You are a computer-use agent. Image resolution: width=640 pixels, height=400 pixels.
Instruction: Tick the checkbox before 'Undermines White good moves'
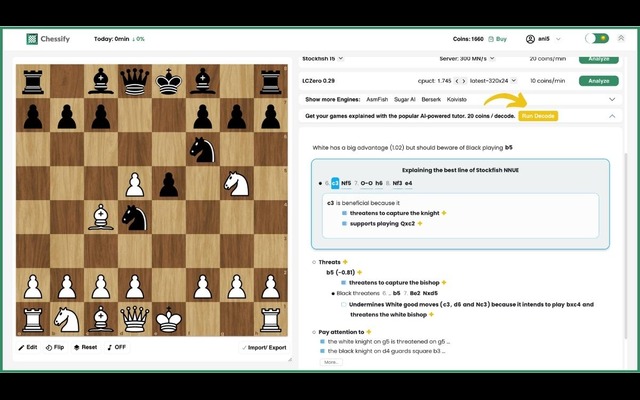coord(344,304)
